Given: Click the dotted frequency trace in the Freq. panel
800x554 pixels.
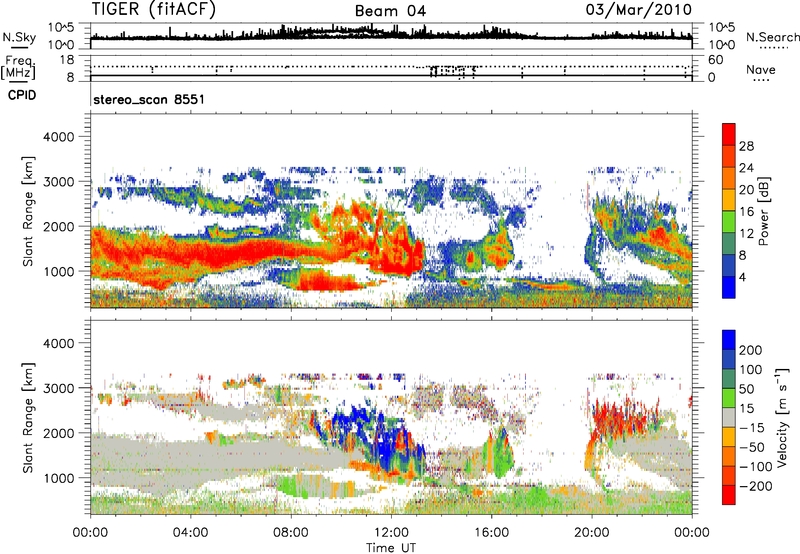Looking at the screenshot, I should pos(391,66).
